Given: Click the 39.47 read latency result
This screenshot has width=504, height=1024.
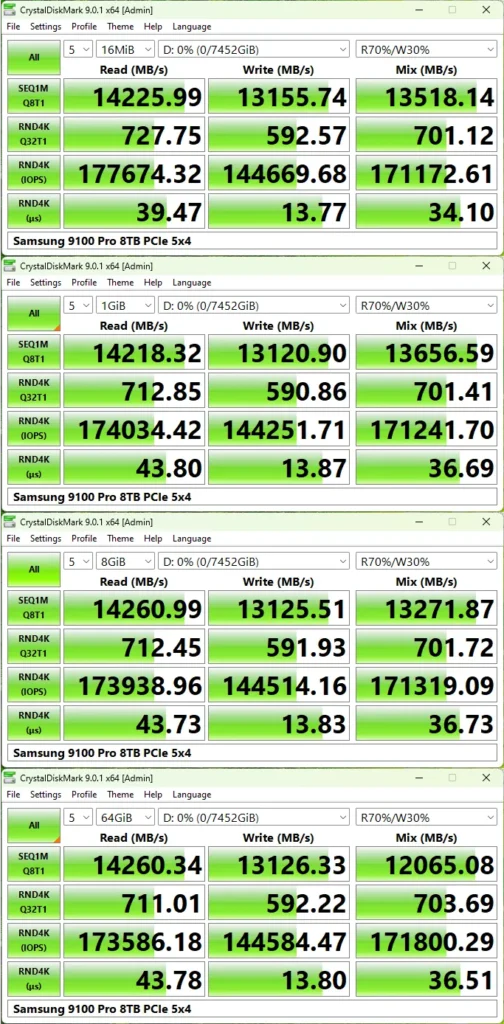Looking at the screenshot, I should click(x=134, y=211).
